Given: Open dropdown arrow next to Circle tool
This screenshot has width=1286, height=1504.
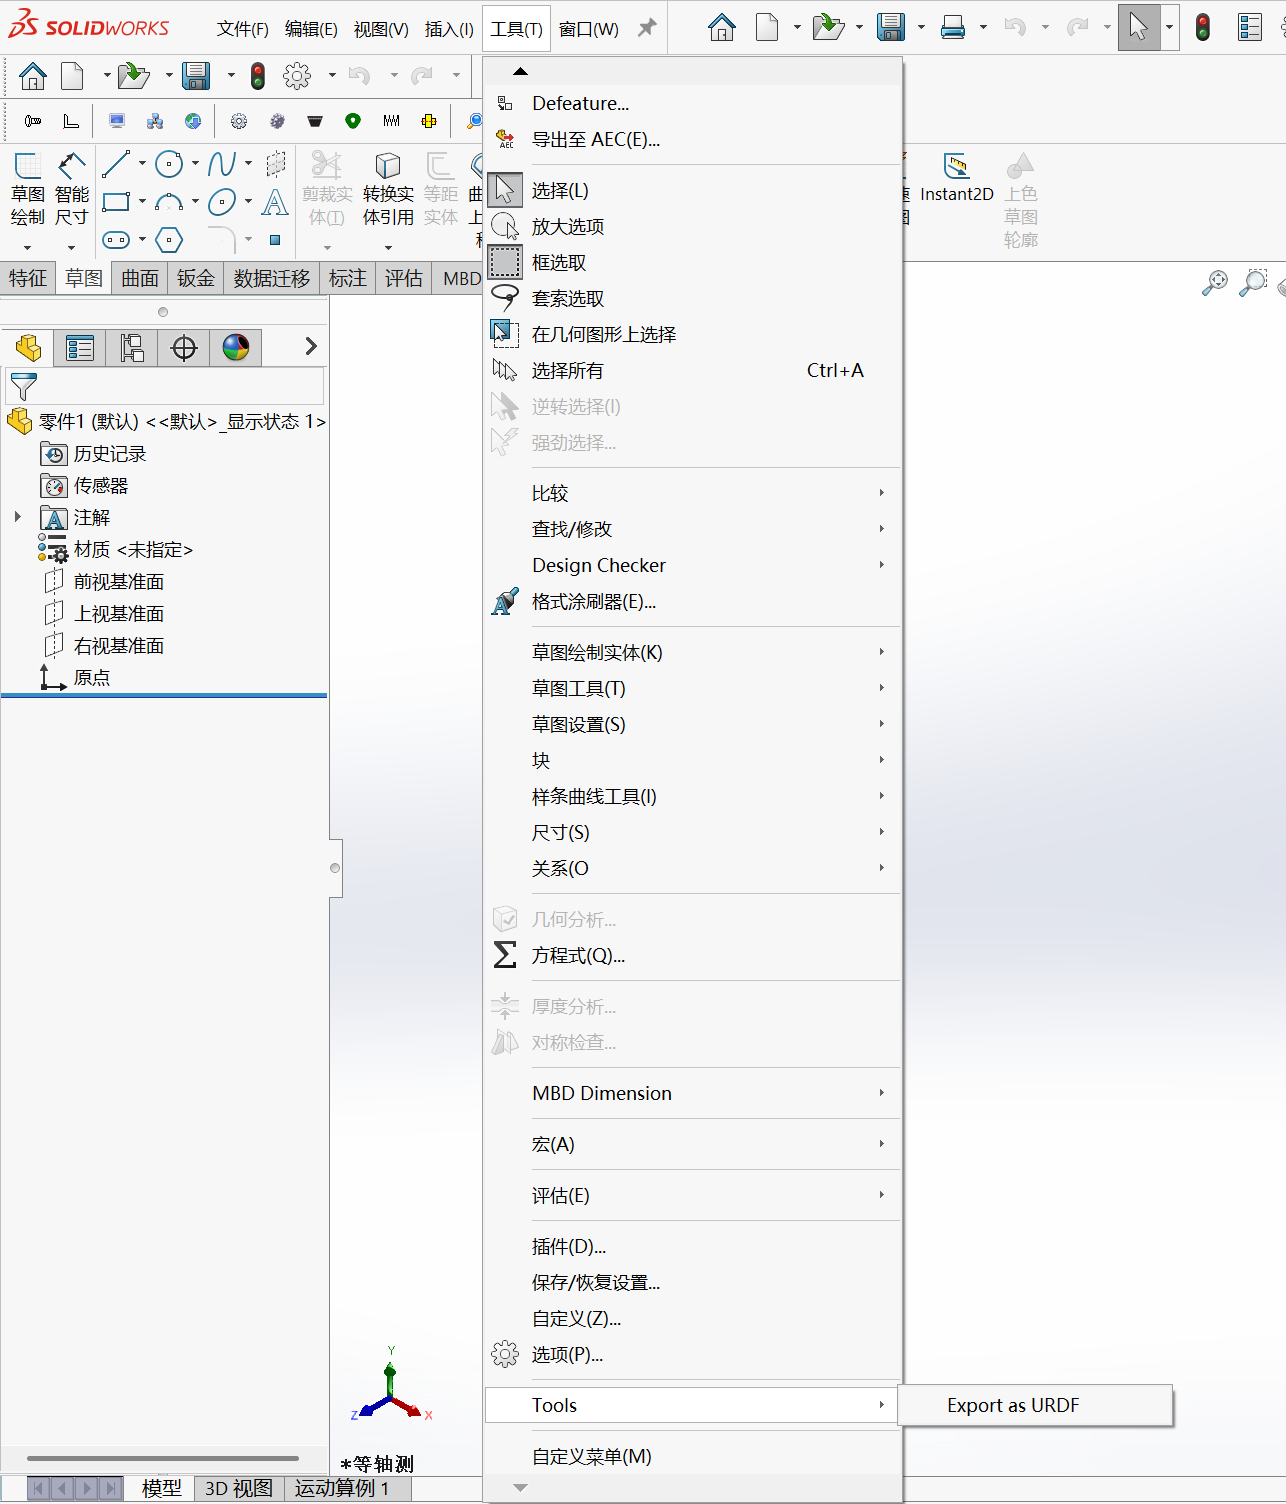Looking at the screenshot, I should 195,163.
